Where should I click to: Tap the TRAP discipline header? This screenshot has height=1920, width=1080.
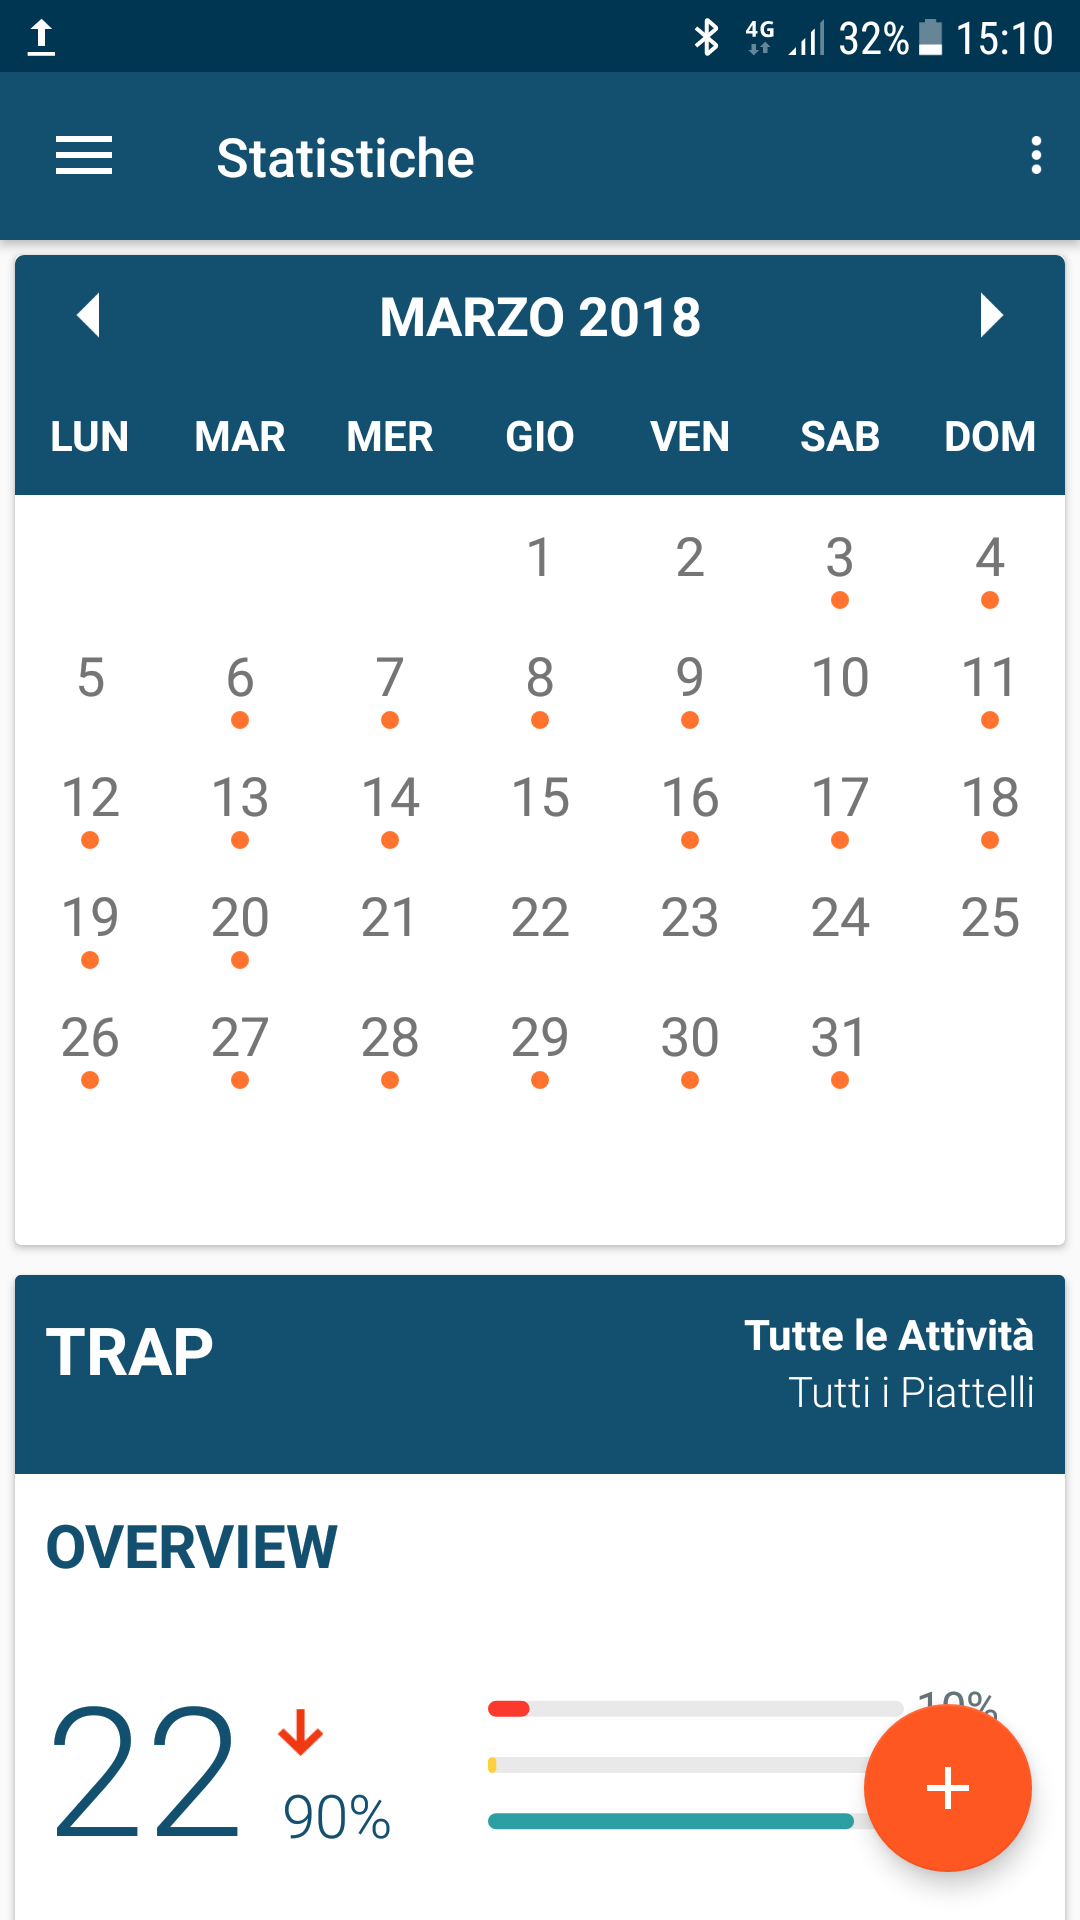coord(130,1352)
